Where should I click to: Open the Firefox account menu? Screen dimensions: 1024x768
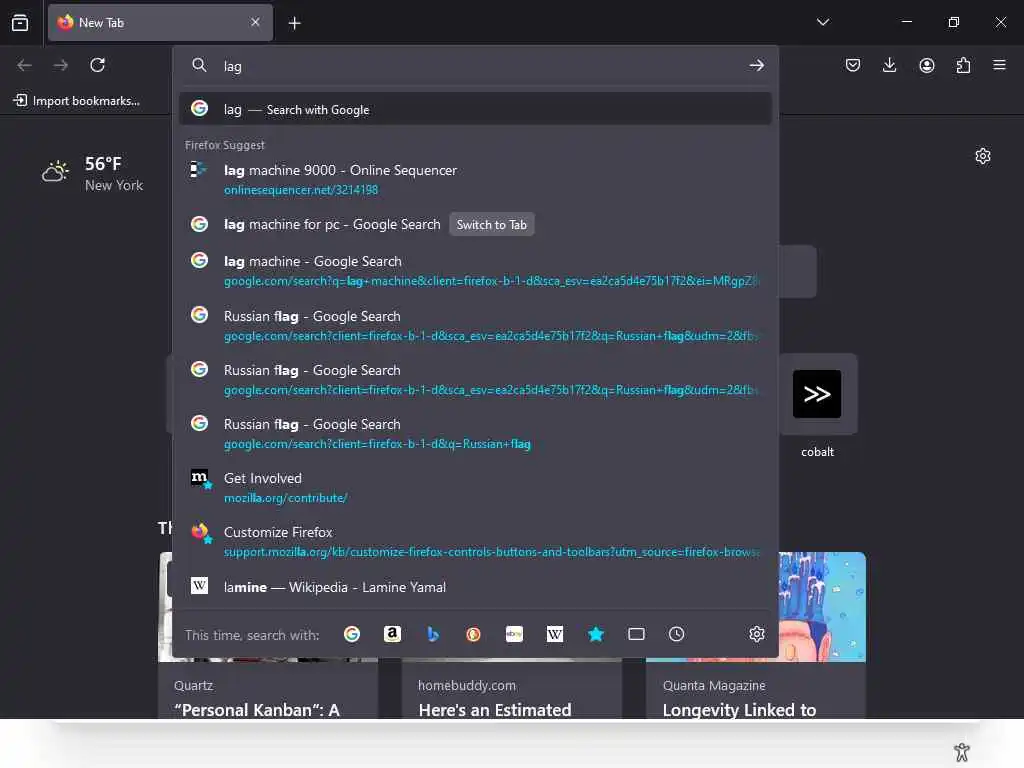[927, 65]
